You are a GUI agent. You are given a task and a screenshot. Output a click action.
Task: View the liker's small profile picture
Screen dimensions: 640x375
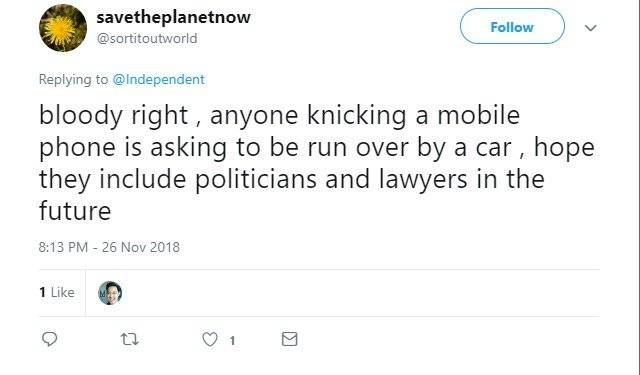click(110, 293)
